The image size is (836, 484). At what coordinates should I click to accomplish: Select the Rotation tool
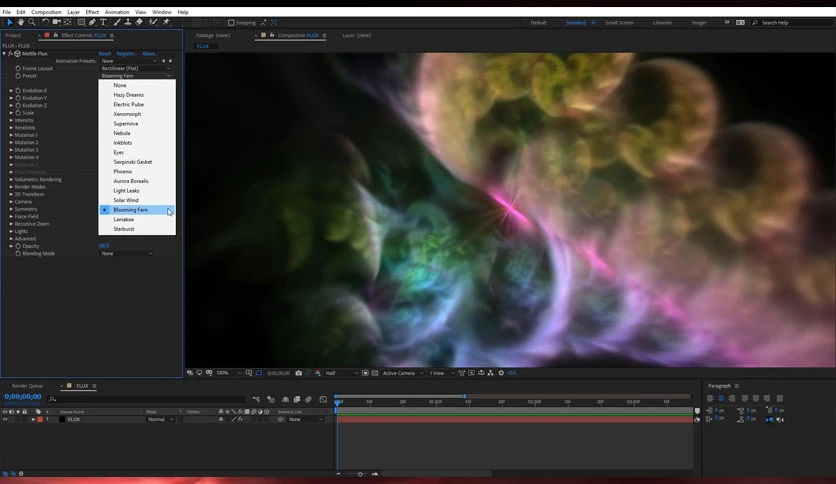tap(45, 22)
